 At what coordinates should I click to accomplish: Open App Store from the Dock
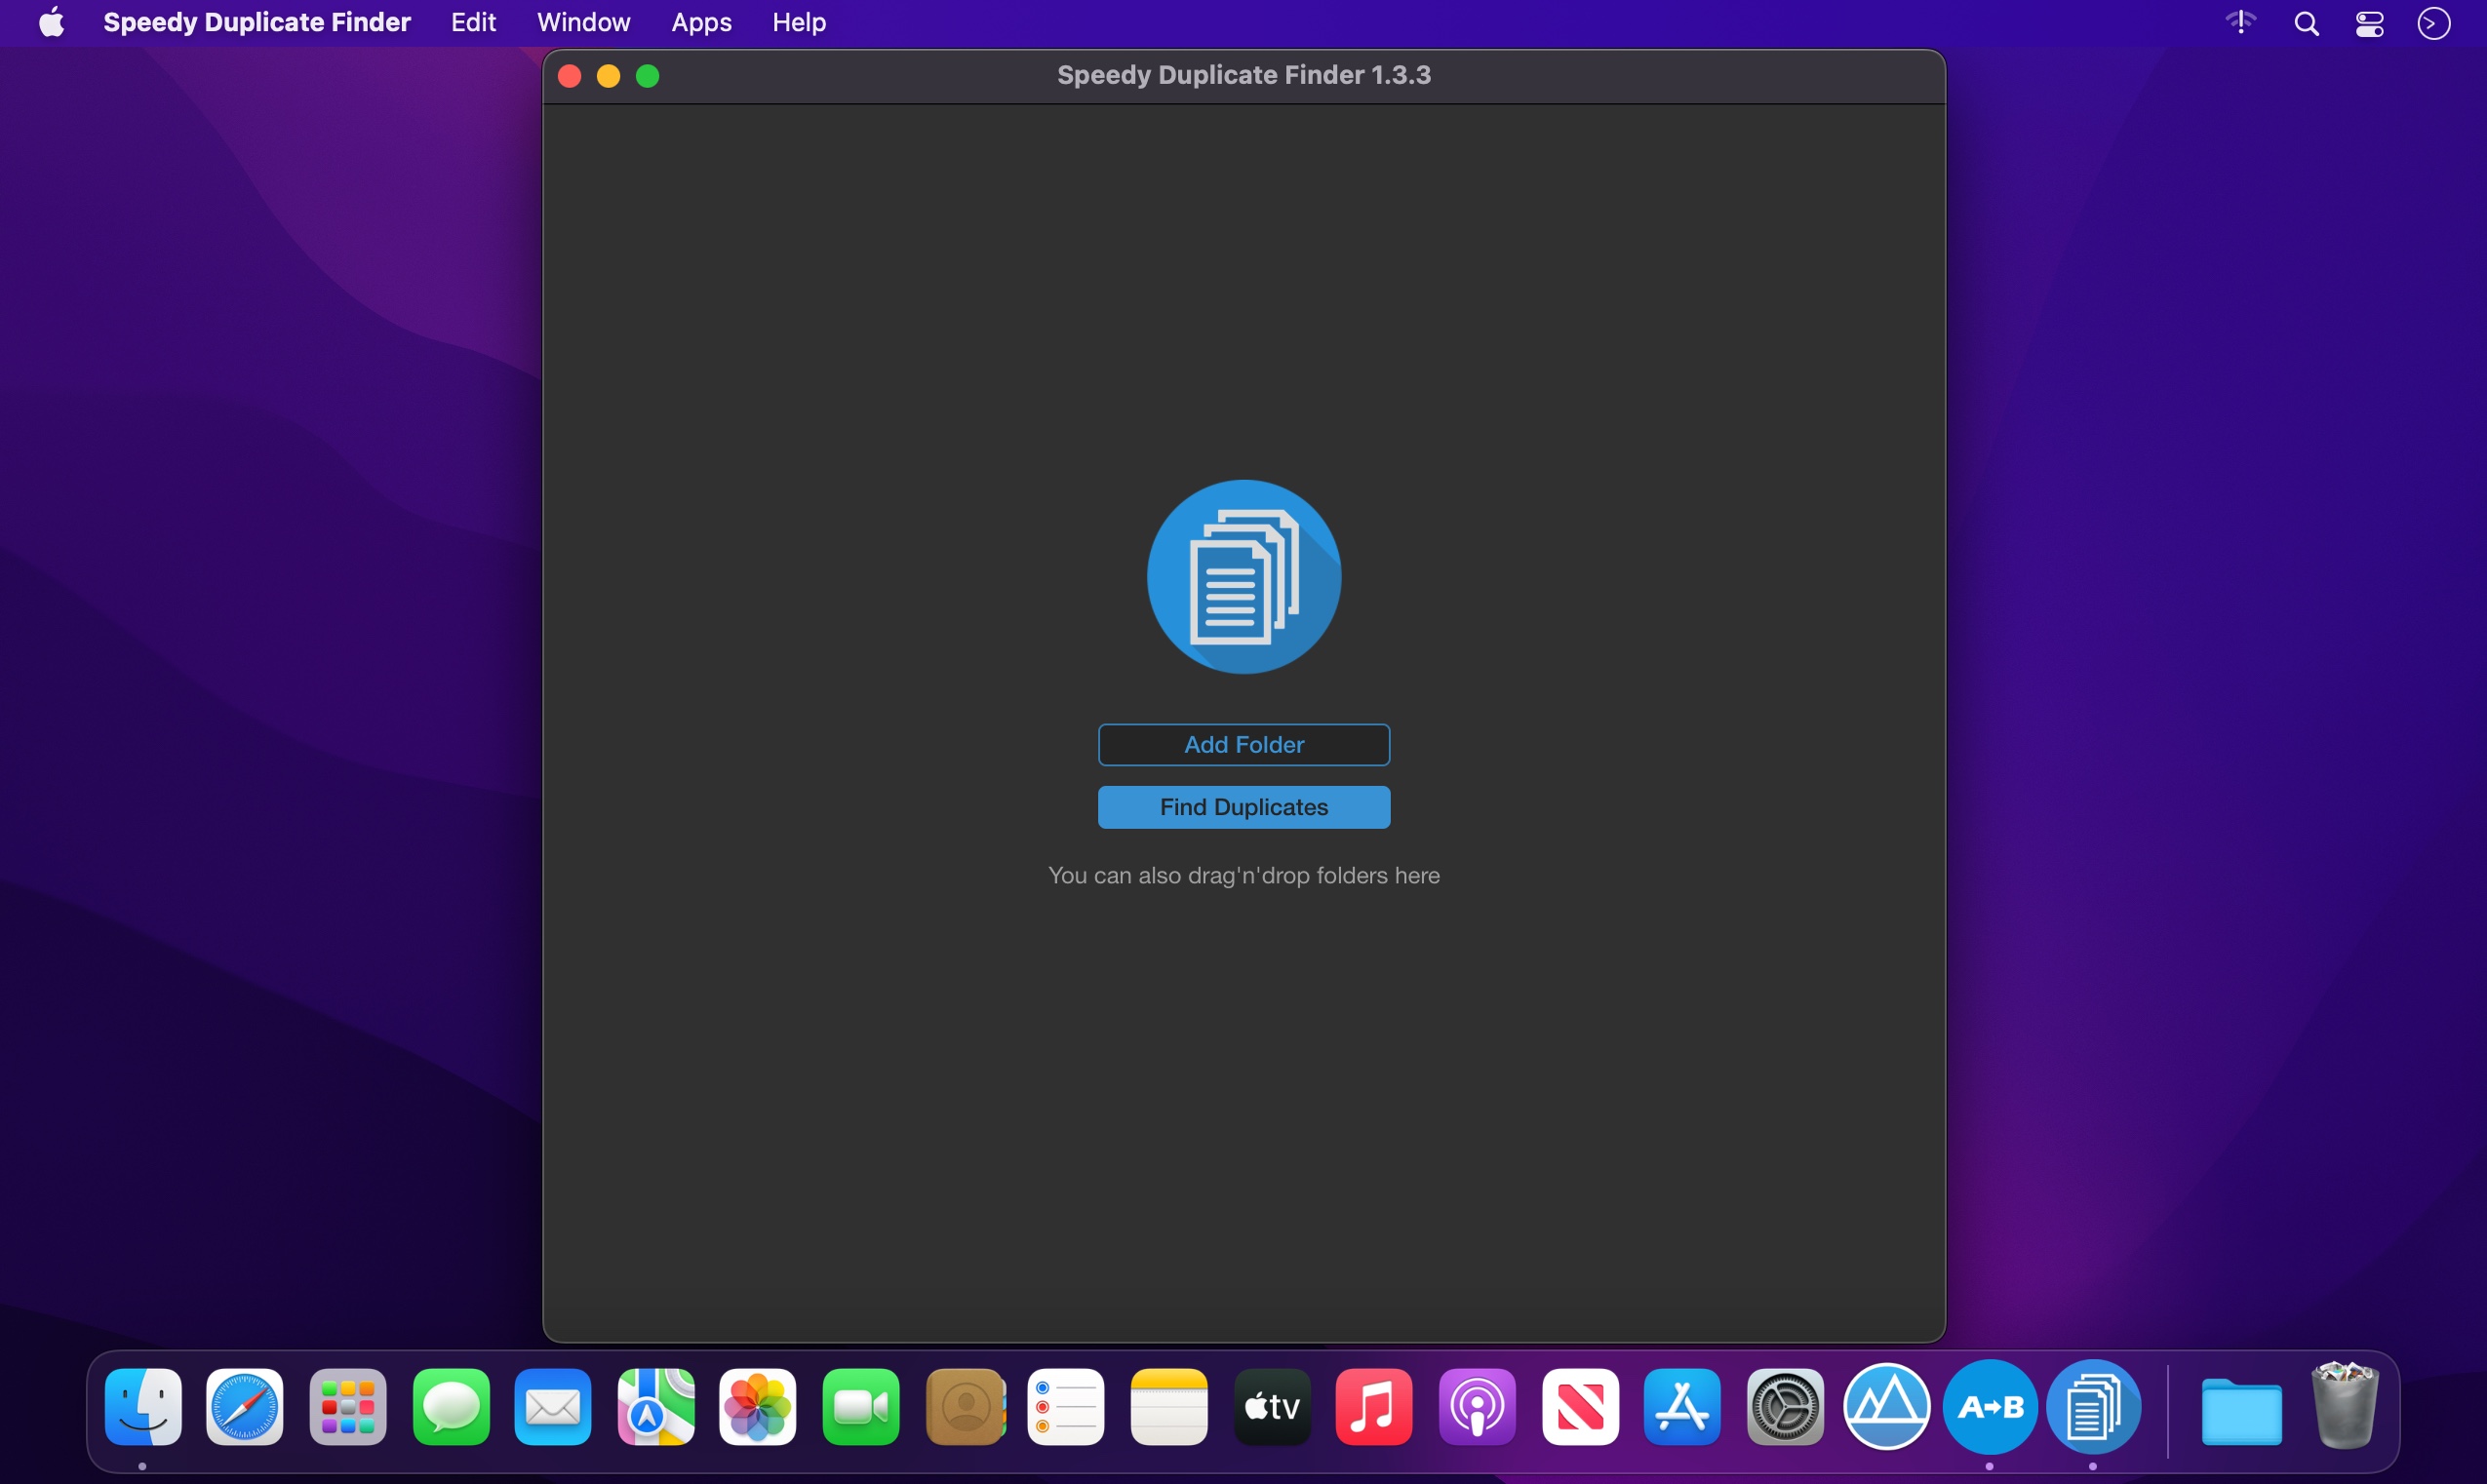pos(1682,1407)
